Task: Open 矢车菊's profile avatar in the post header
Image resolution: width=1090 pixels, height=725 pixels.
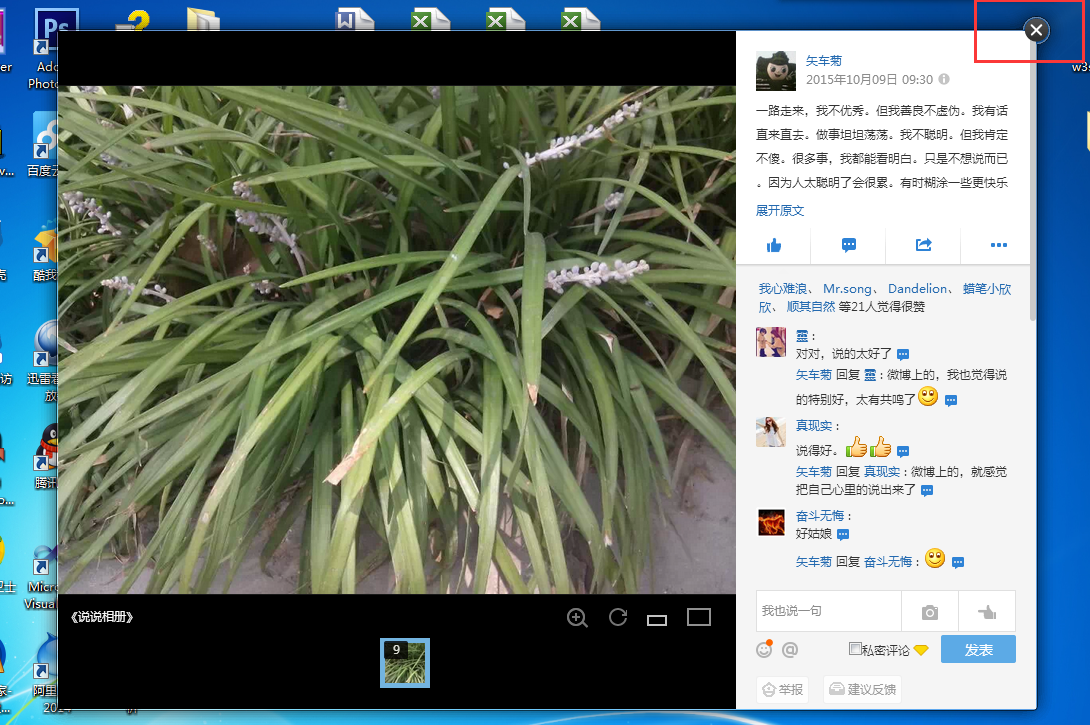Action: click(776, 70)
